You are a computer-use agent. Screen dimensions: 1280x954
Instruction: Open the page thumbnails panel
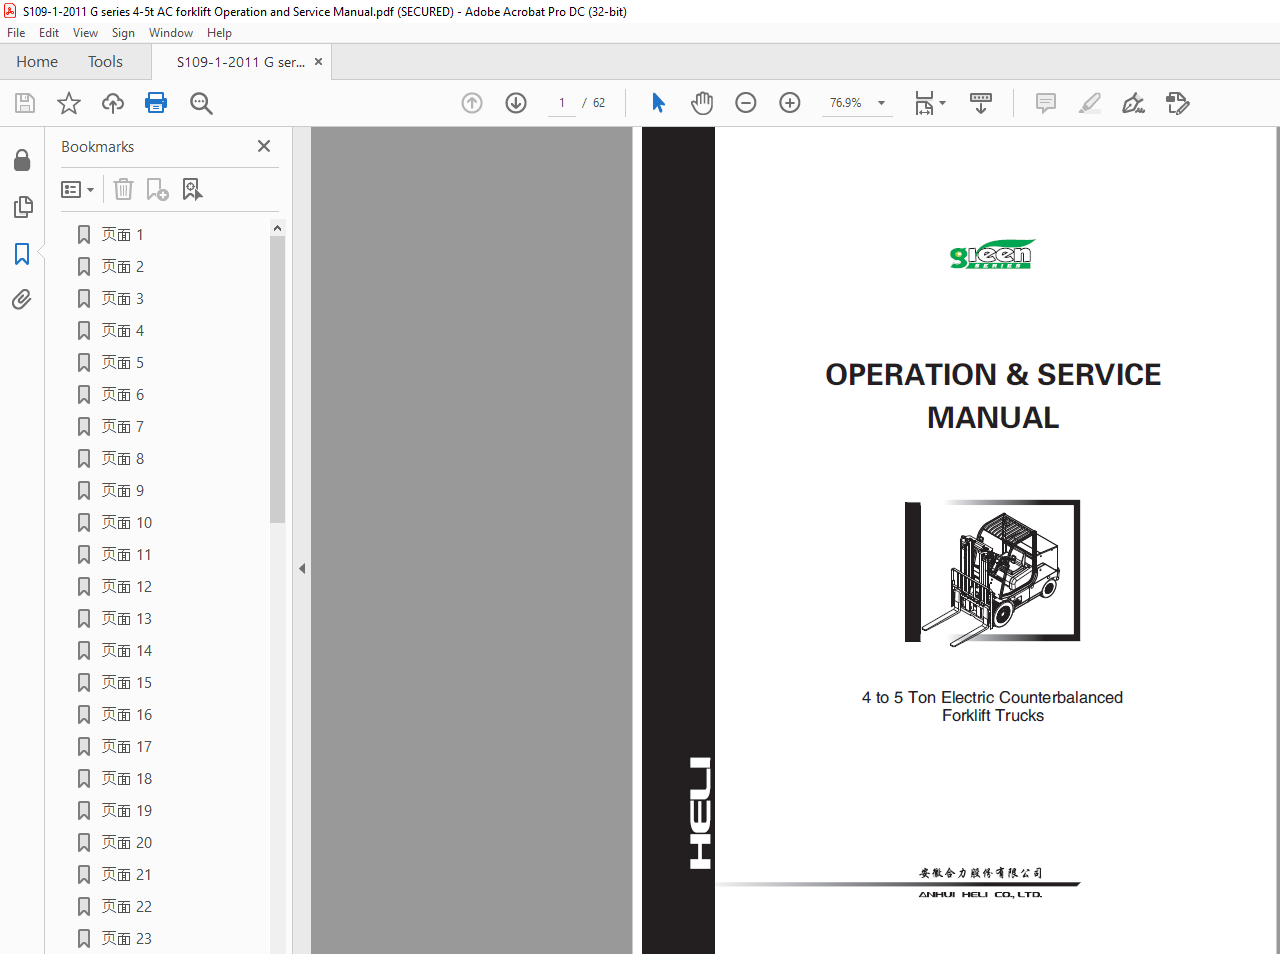(22, 207)
